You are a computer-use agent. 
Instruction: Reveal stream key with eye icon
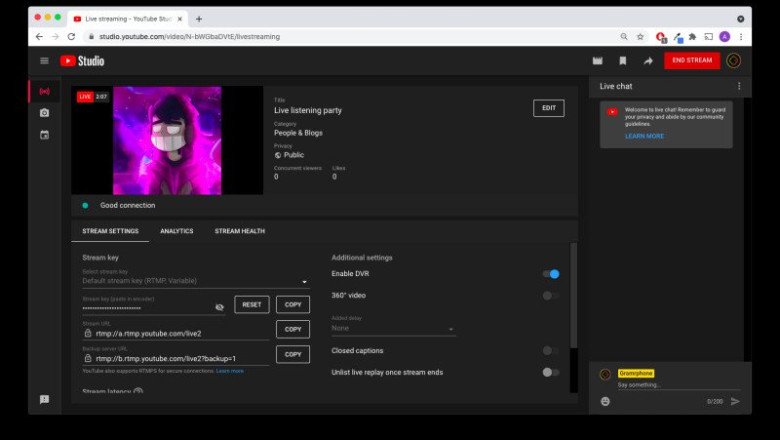[x=220, y=306]
